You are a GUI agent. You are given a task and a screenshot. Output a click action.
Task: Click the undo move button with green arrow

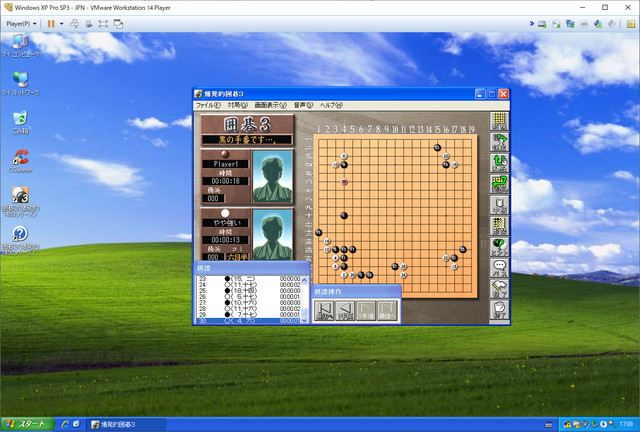point(499,143)
